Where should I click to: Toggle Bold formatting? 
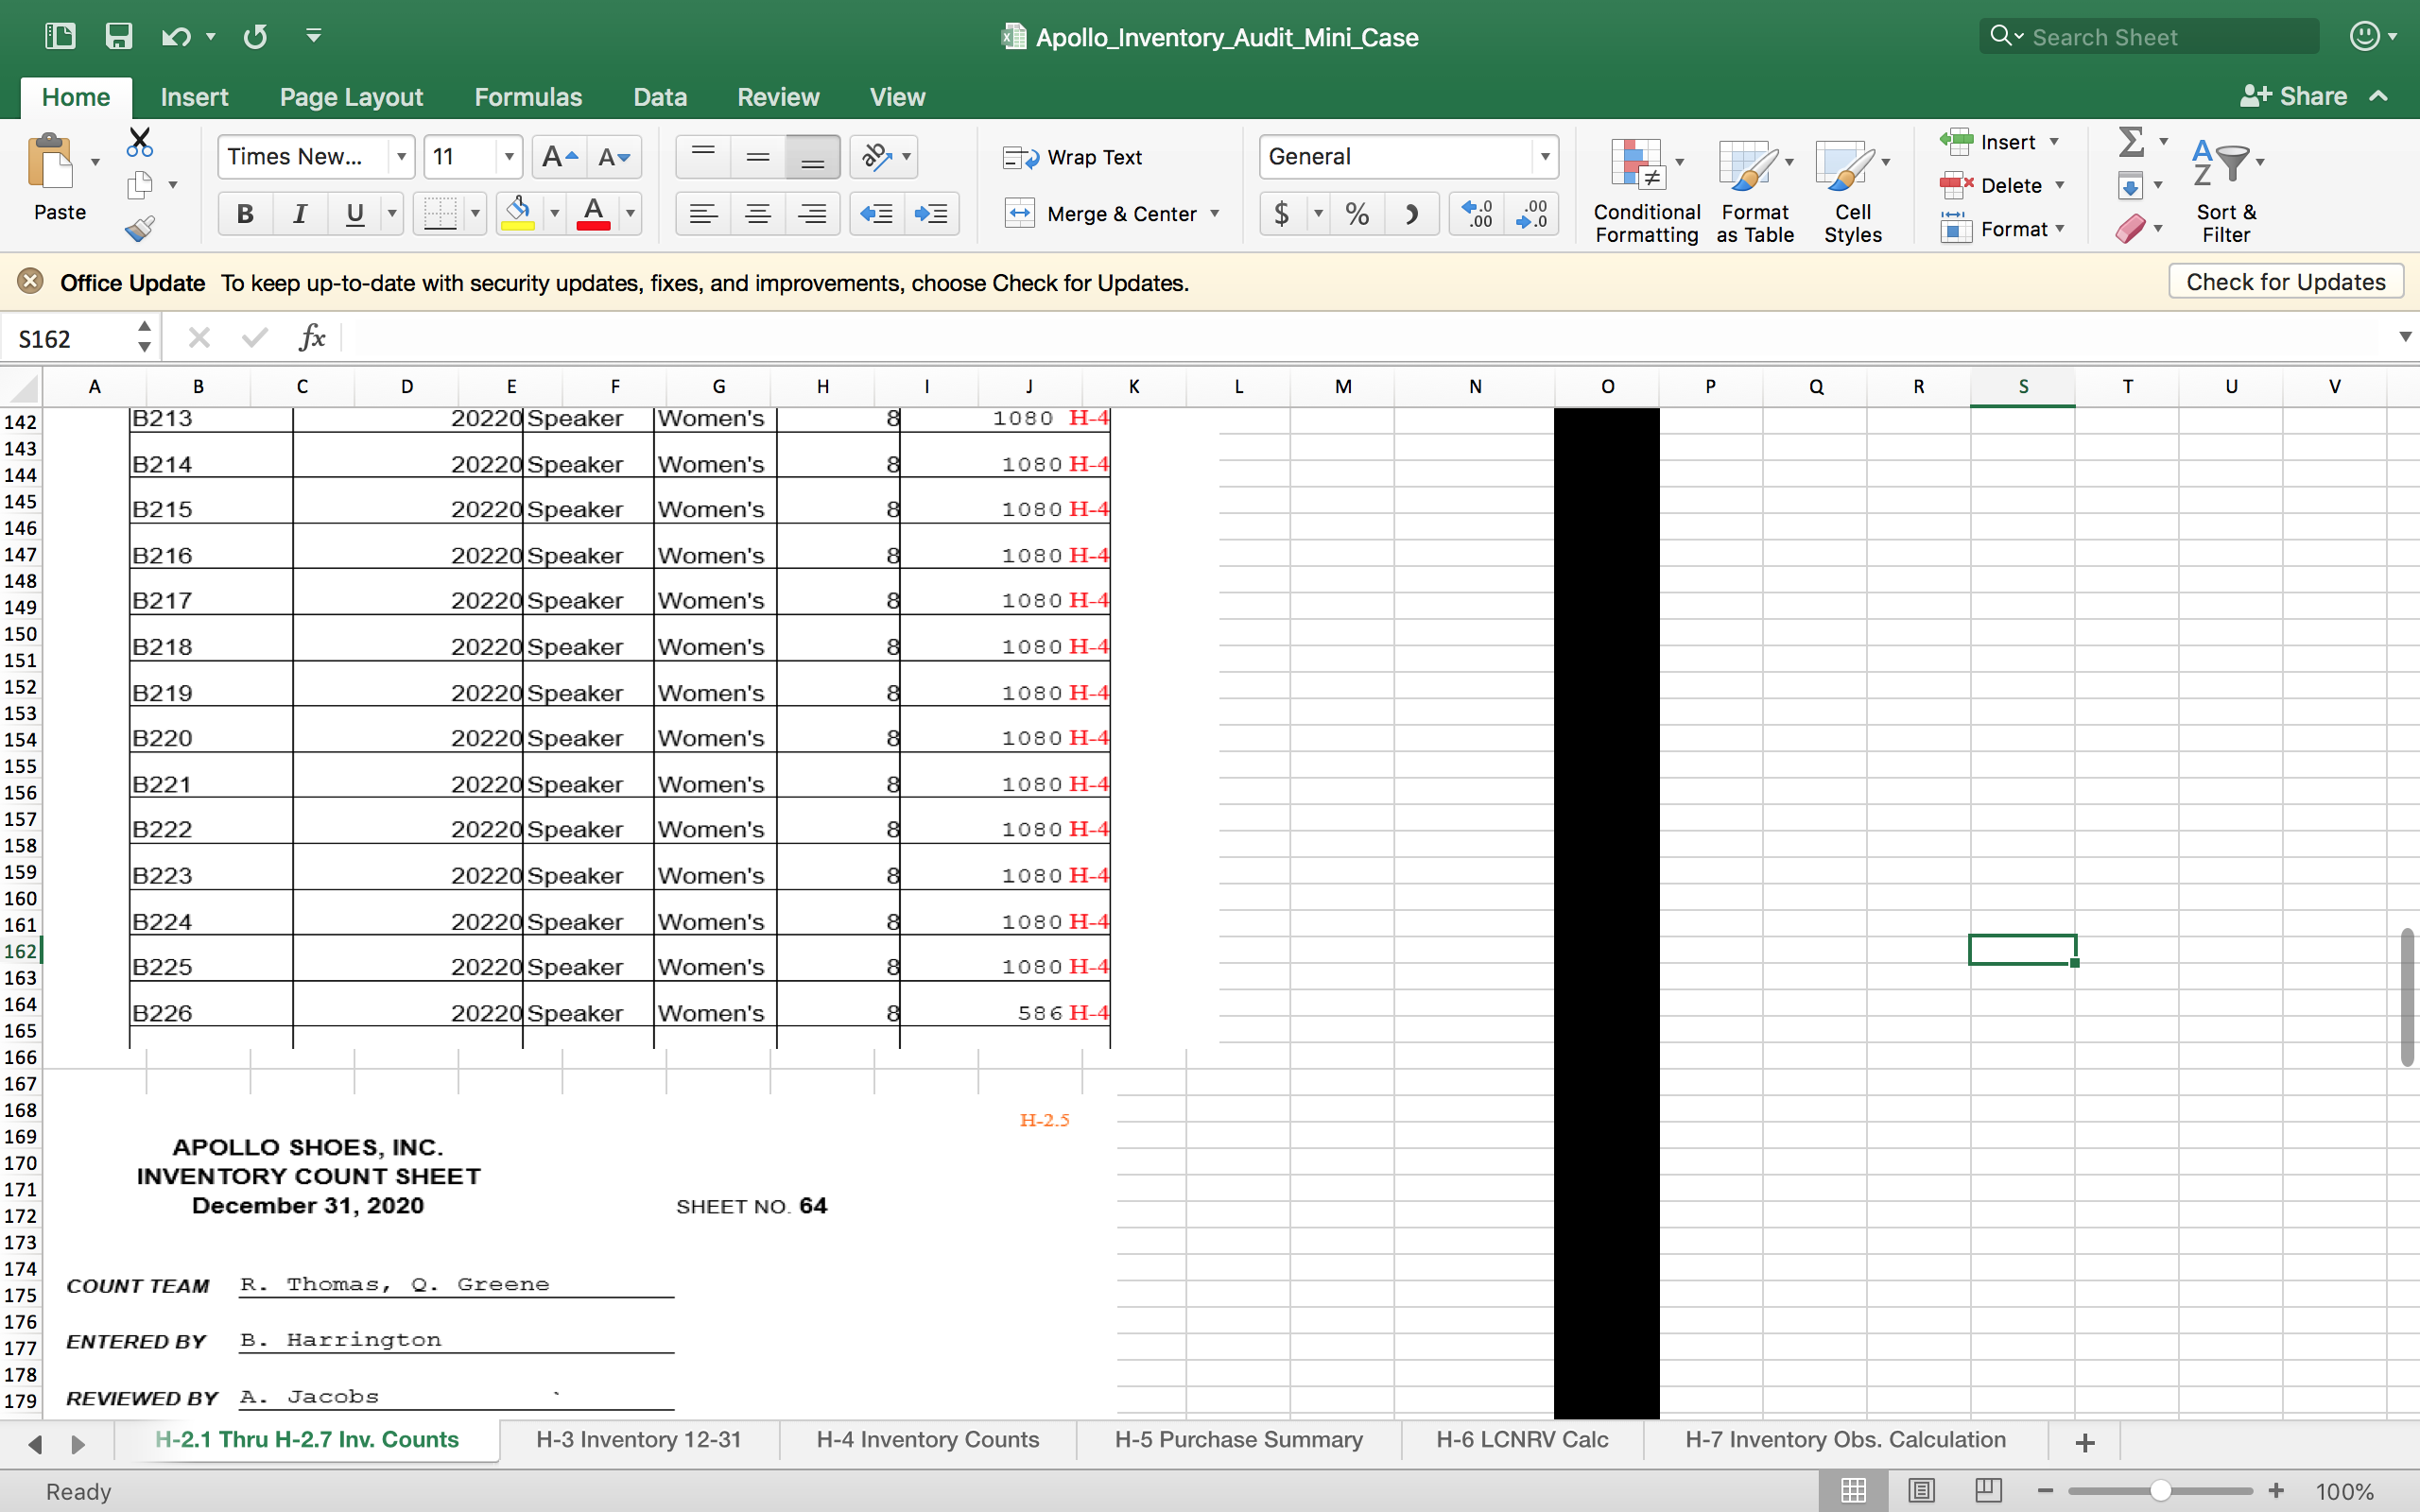tap(245, 214)
